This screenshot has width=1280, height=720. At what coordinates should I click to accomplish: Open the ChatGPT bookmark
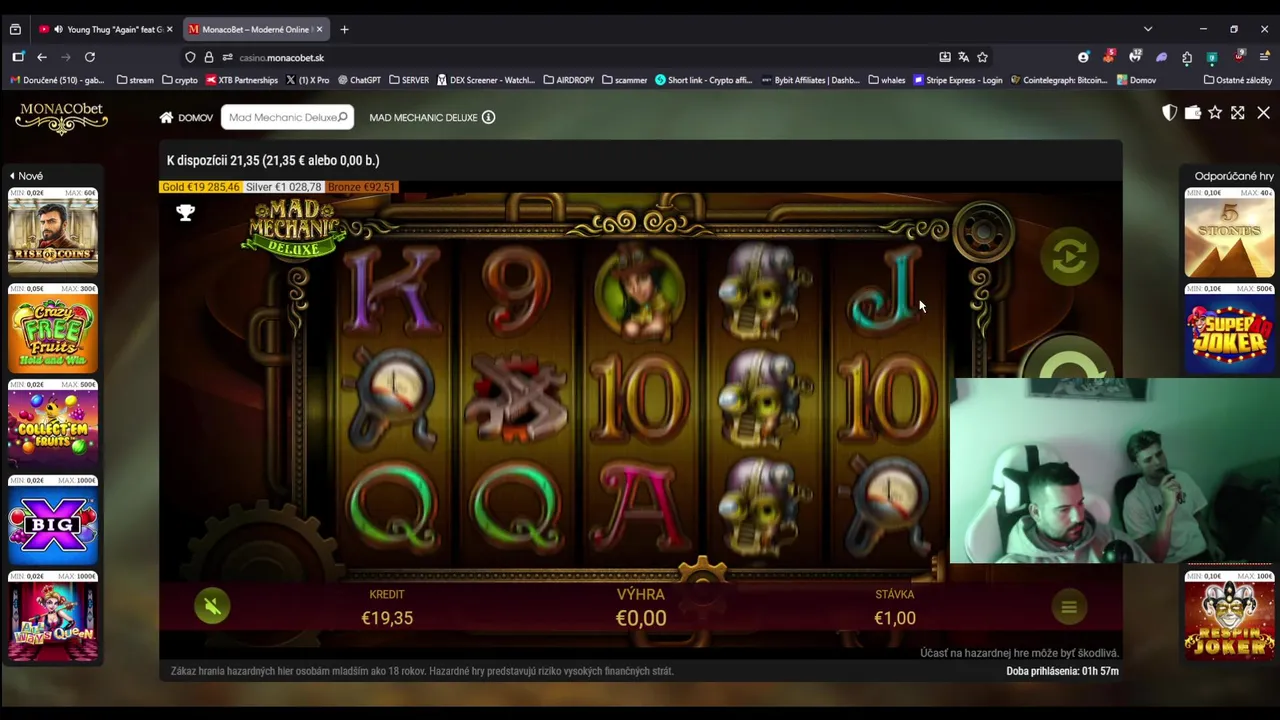[x=360, y=80]
